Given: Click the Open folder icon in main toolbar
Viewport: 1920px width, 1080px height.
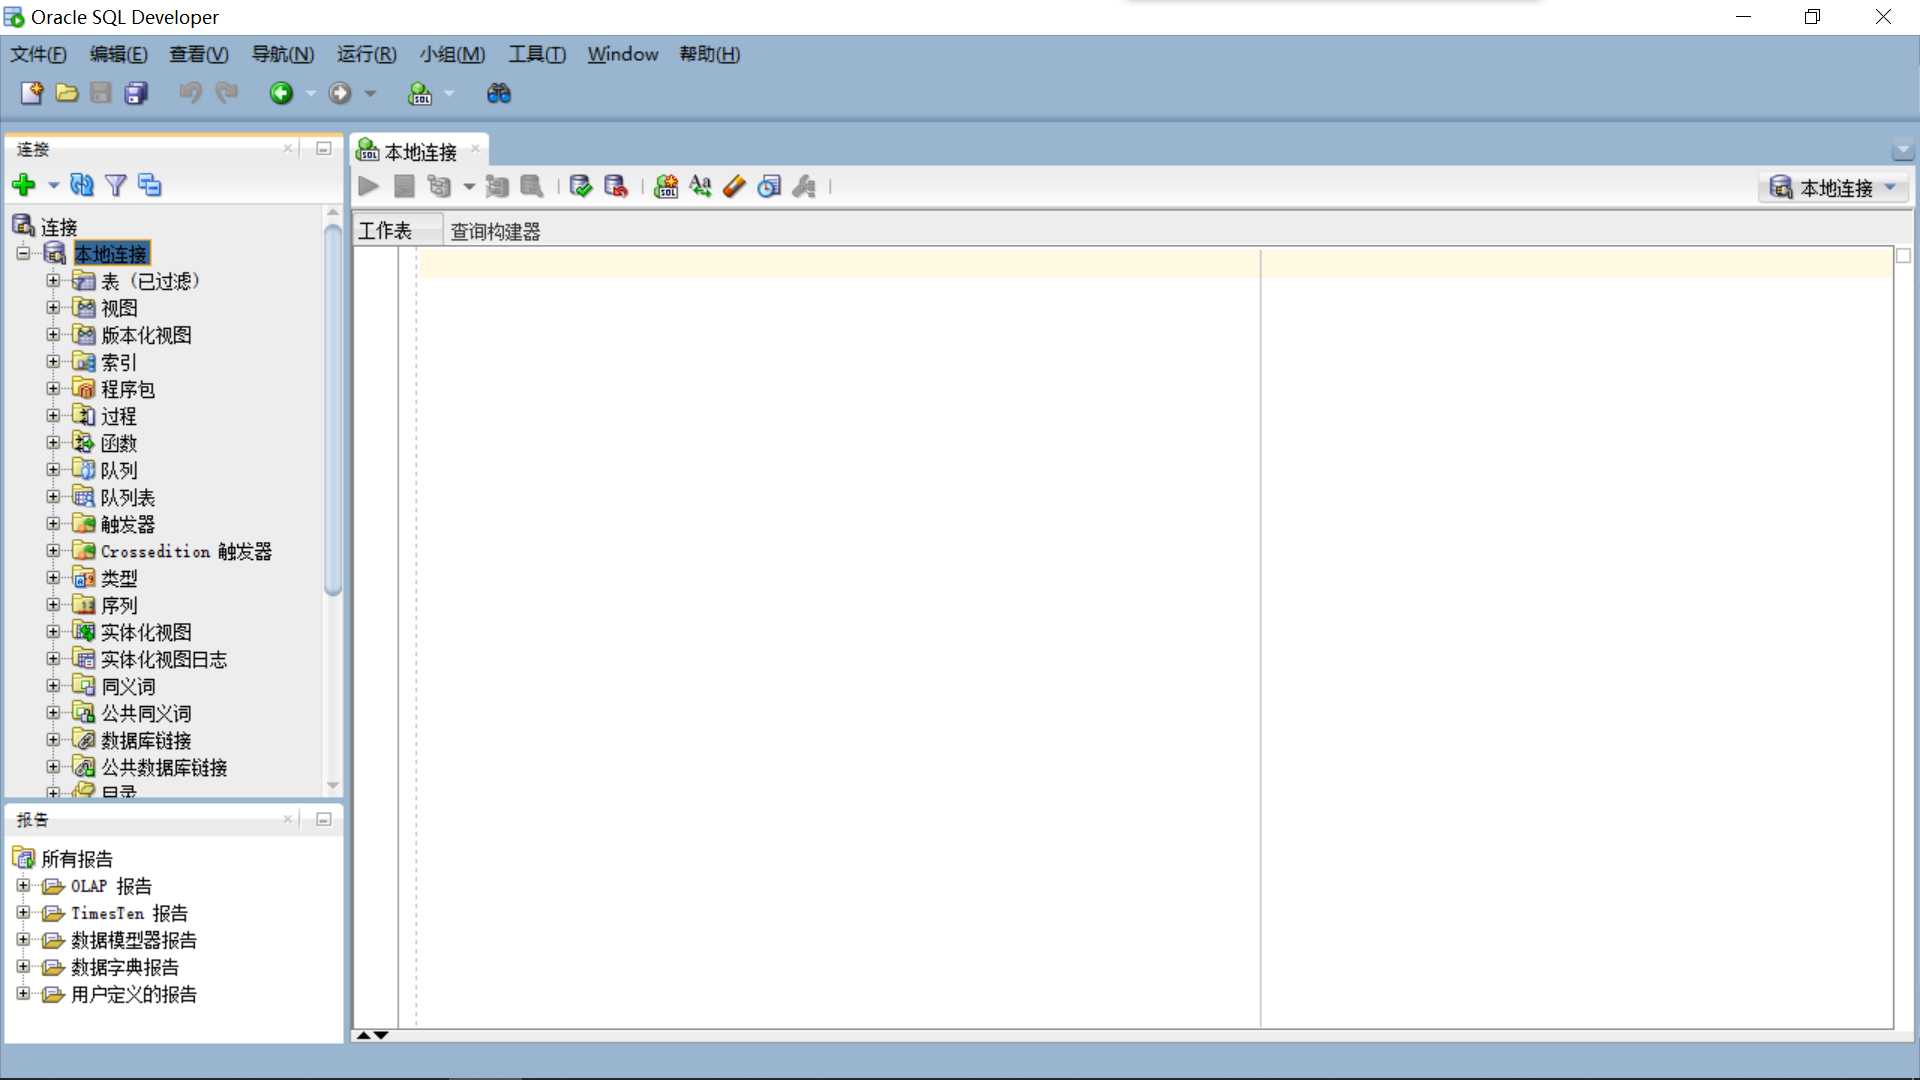Looking at the screenshot, I should click(67, 93).
